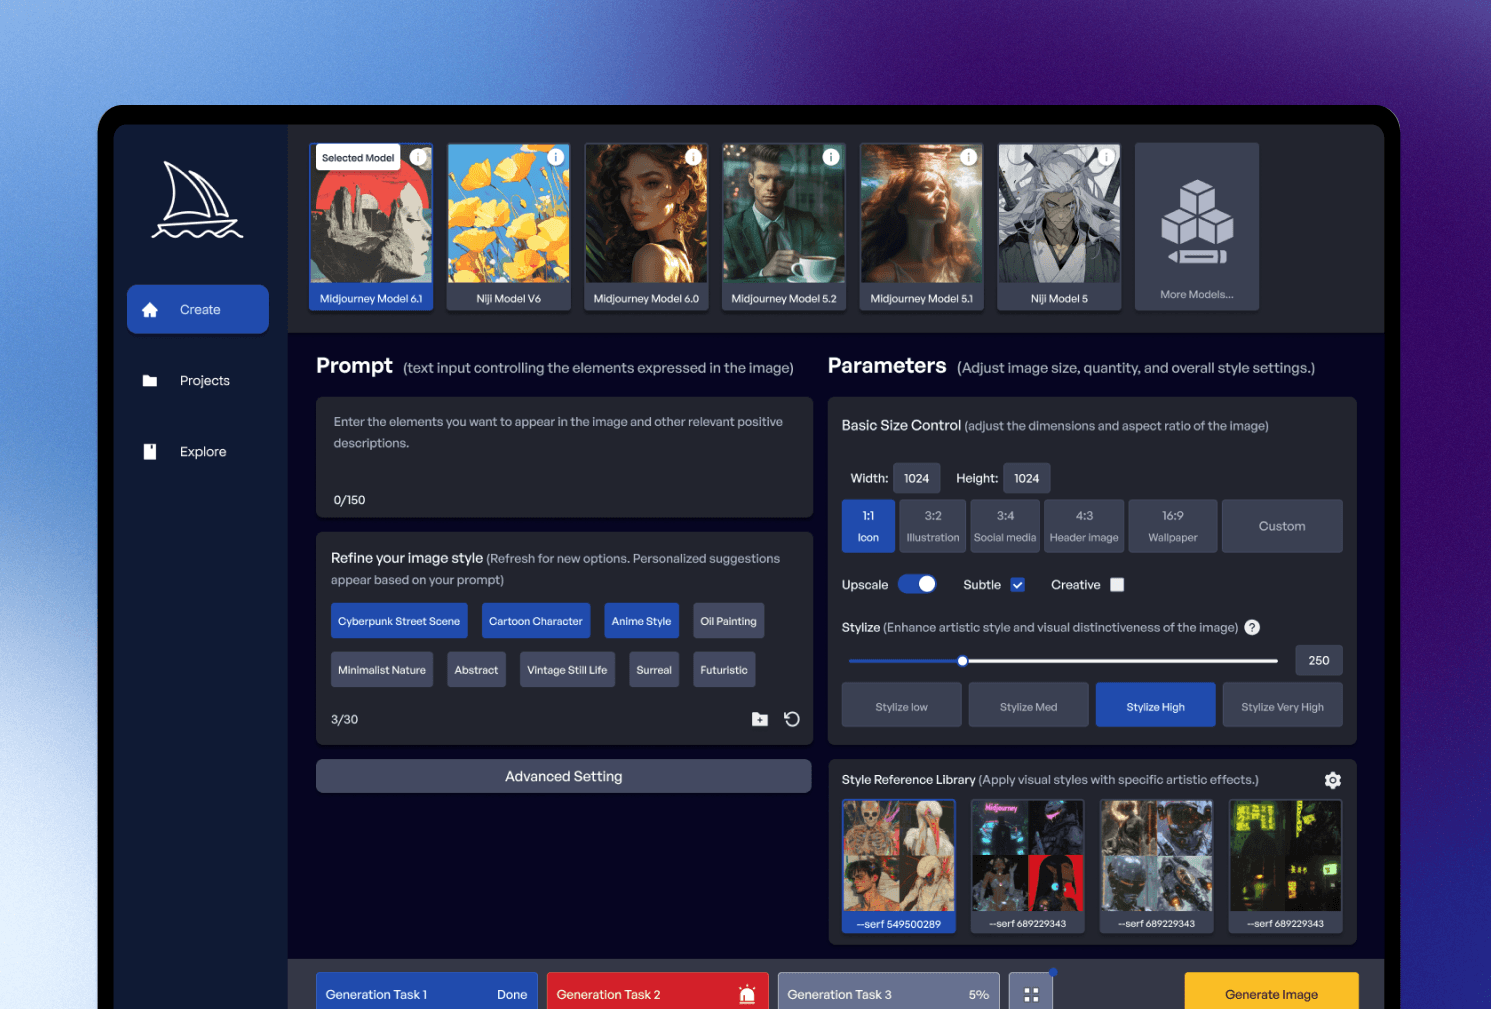Select style reference --serf 549500289
Viewport: 1491px width, 1009px height.
coord(899,866)
